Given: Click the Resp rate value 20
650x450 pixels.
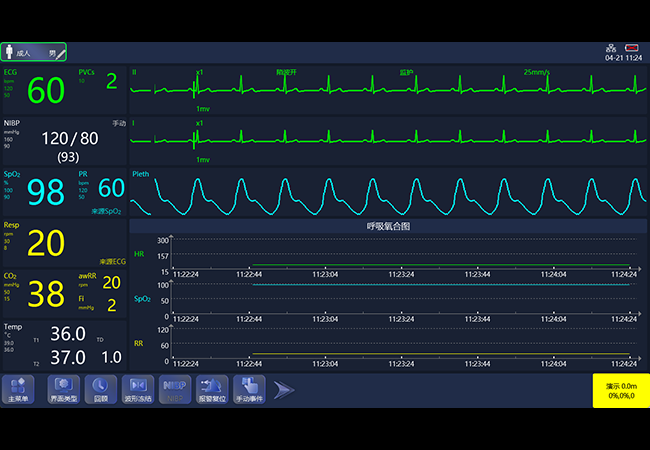Looking at the screenshot, I should (46, 243).
